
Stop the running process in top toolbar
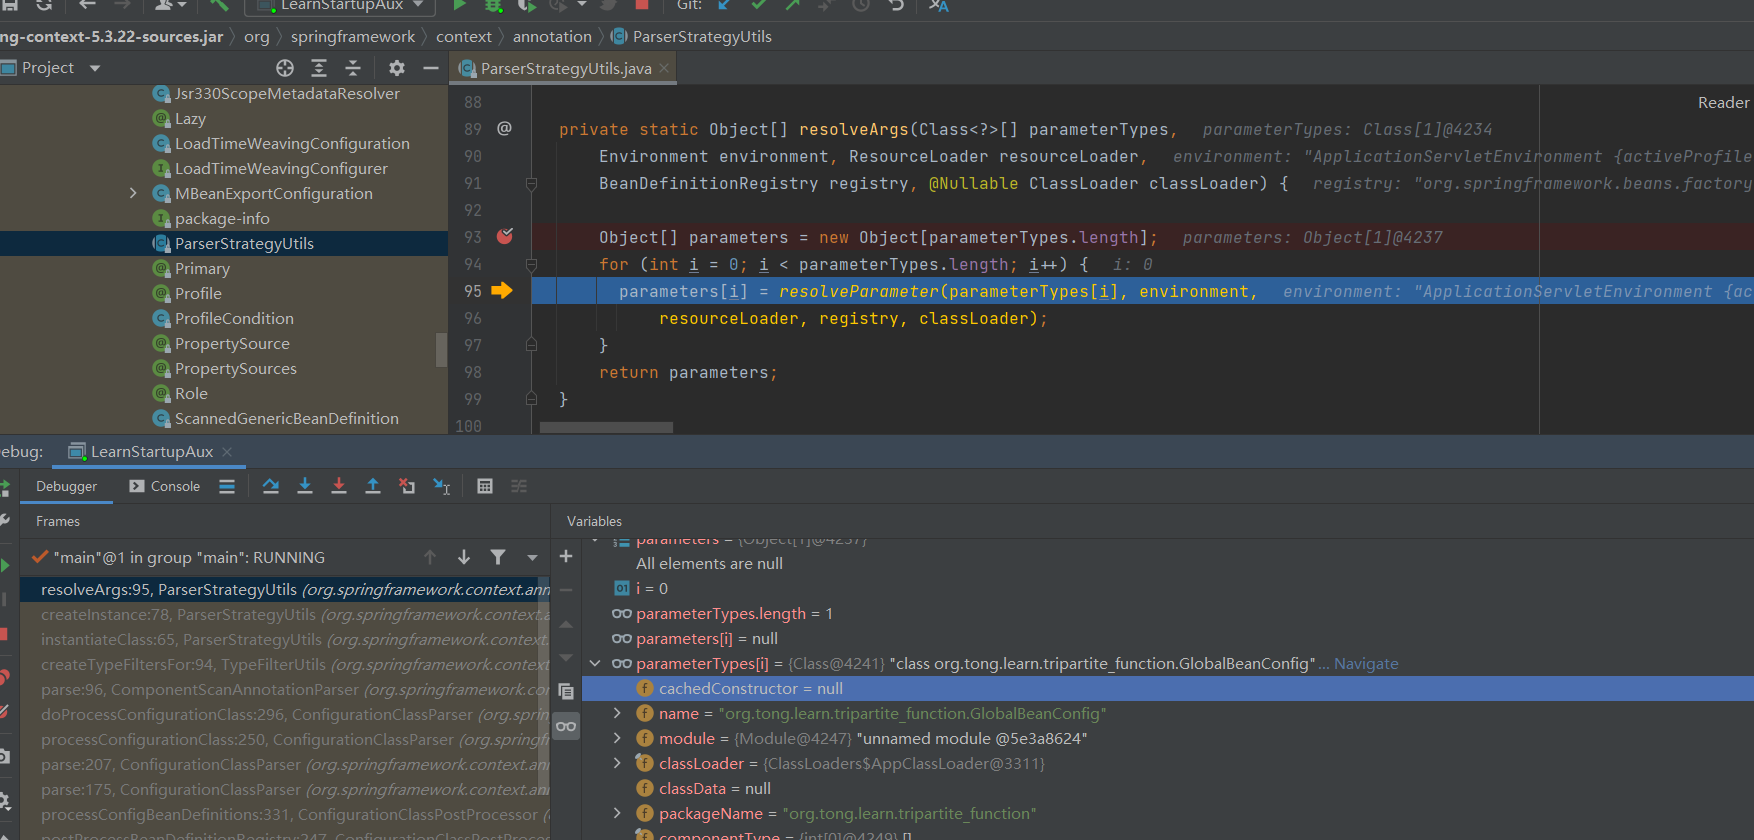tap(642, 5)
